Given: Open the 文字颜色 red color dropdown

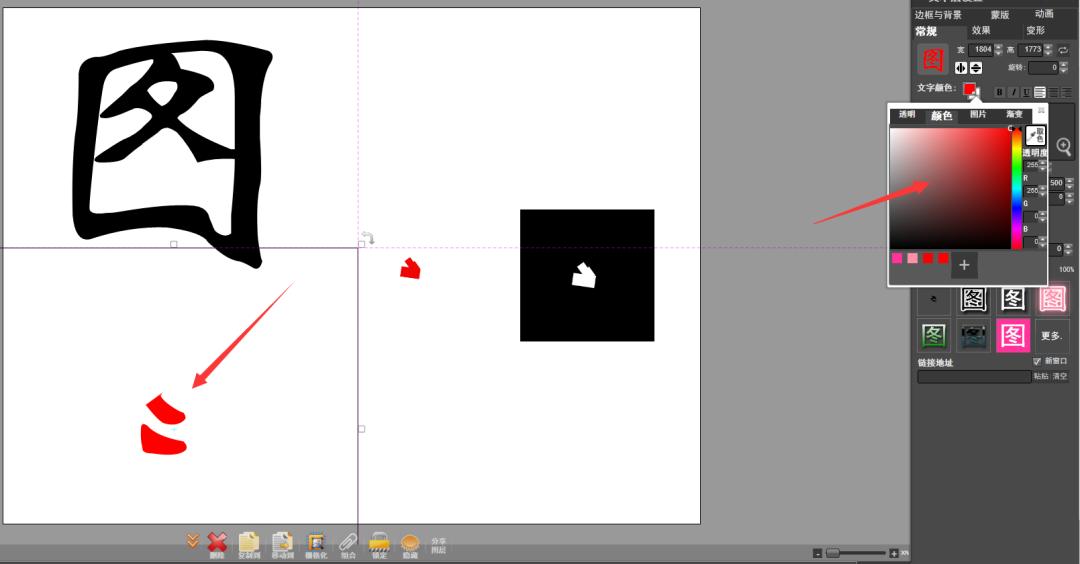Looking at the screenshot, I should [x=970, y=90].
